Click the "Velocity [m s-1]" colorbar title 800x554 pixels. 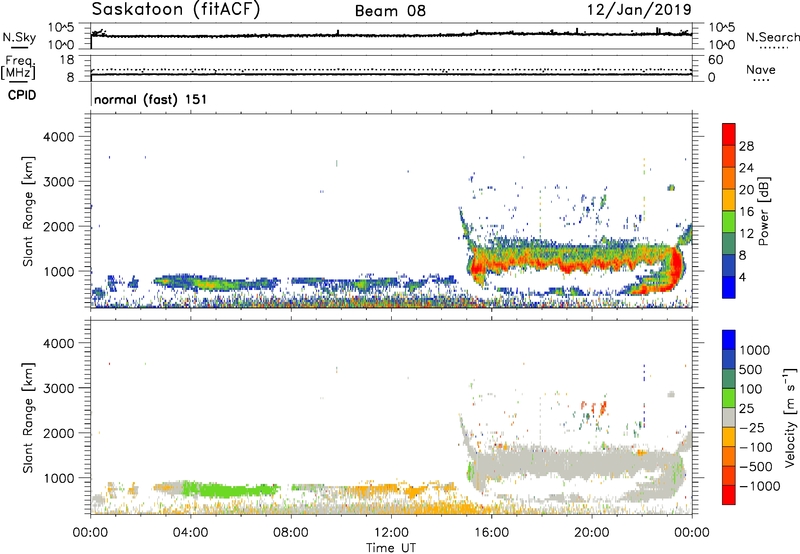[790, 417]
